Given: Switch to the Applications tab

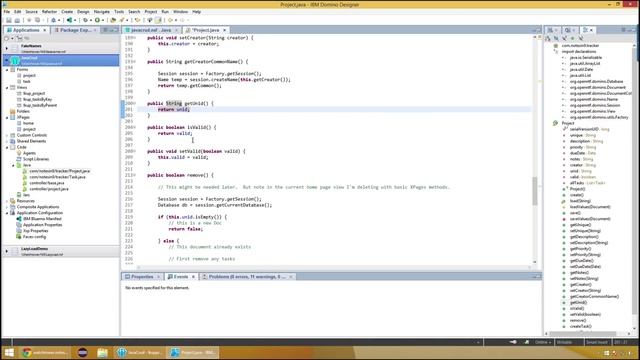Looking at the screenshot, I should coord(26,30).
